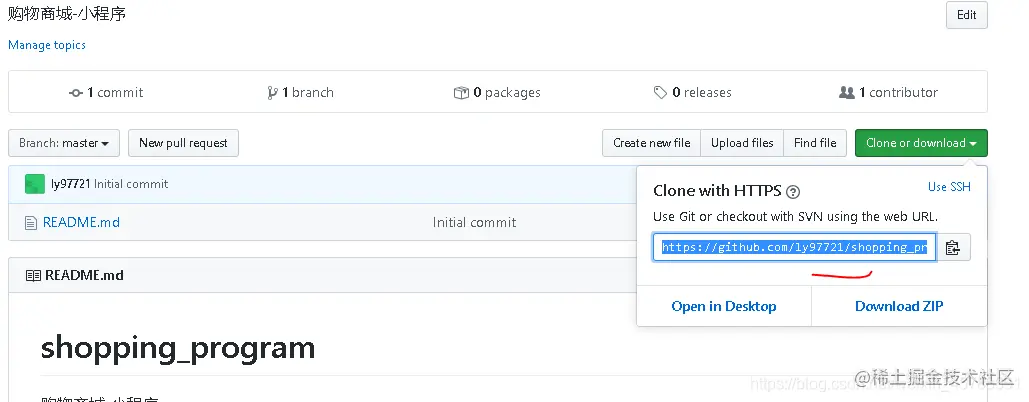Click the shopping_program README heading

click(178, 348)
